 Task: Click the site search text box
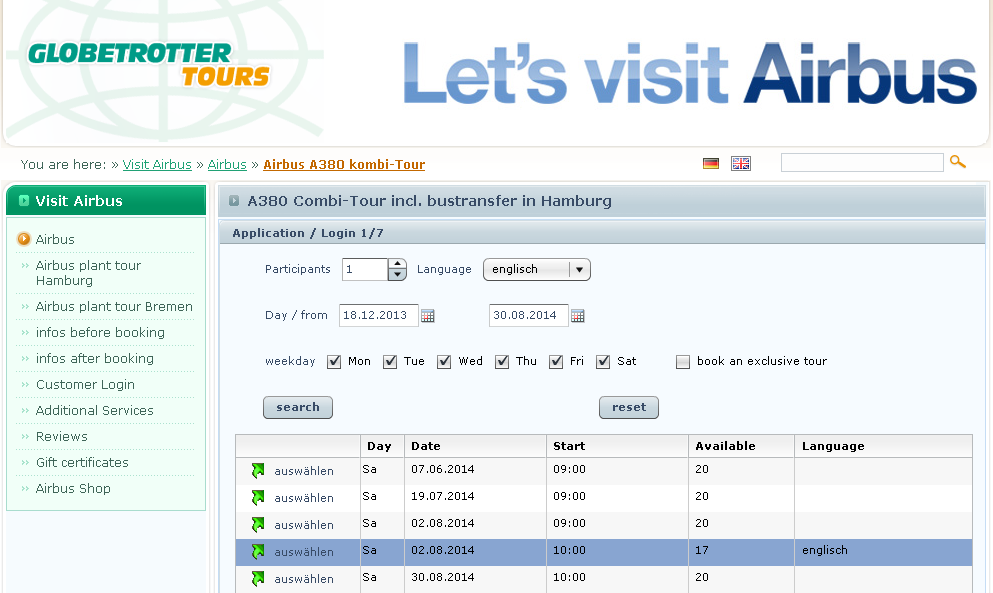[x=862, y=163]
